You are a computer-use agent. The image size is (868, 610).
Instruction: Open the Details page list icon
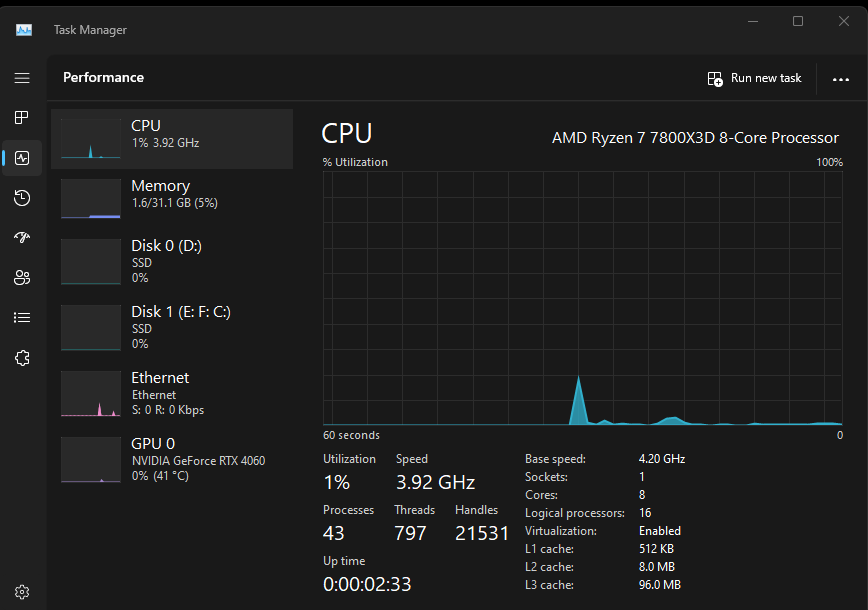click(x=22, y=318)
